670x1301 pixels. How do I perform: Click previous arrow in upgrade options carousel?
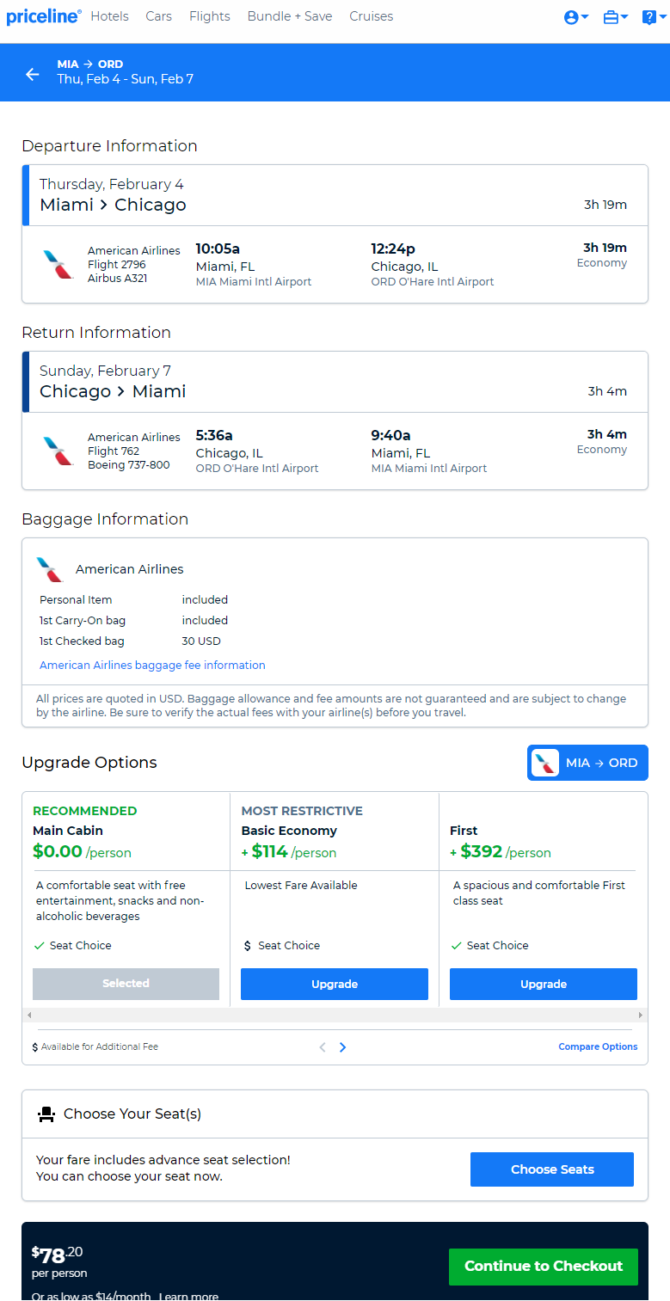coord(322,1047)
